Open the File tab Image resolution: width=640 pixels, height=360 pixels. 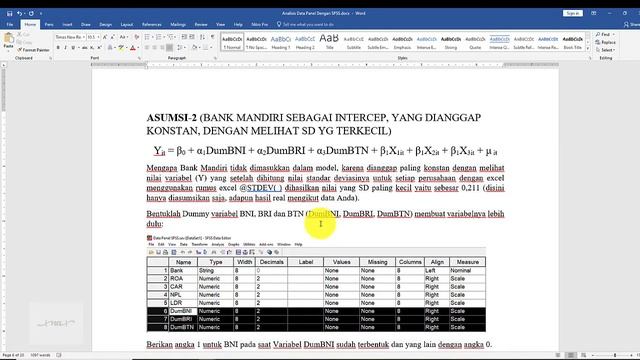click(x=10, y=24)
